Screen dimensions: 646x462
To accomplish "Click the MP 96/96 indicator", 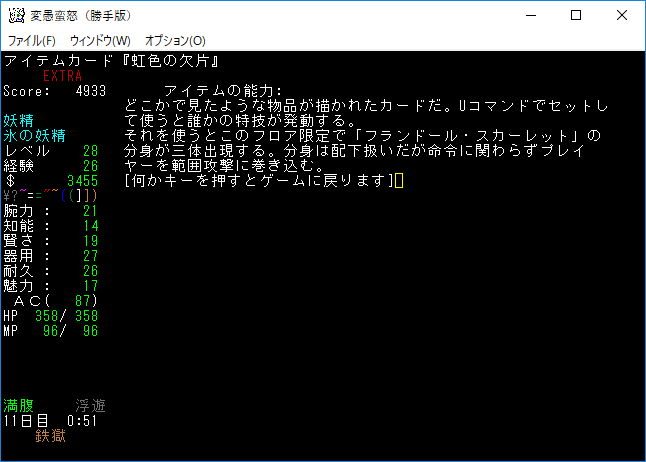I will tap(51, 330).
